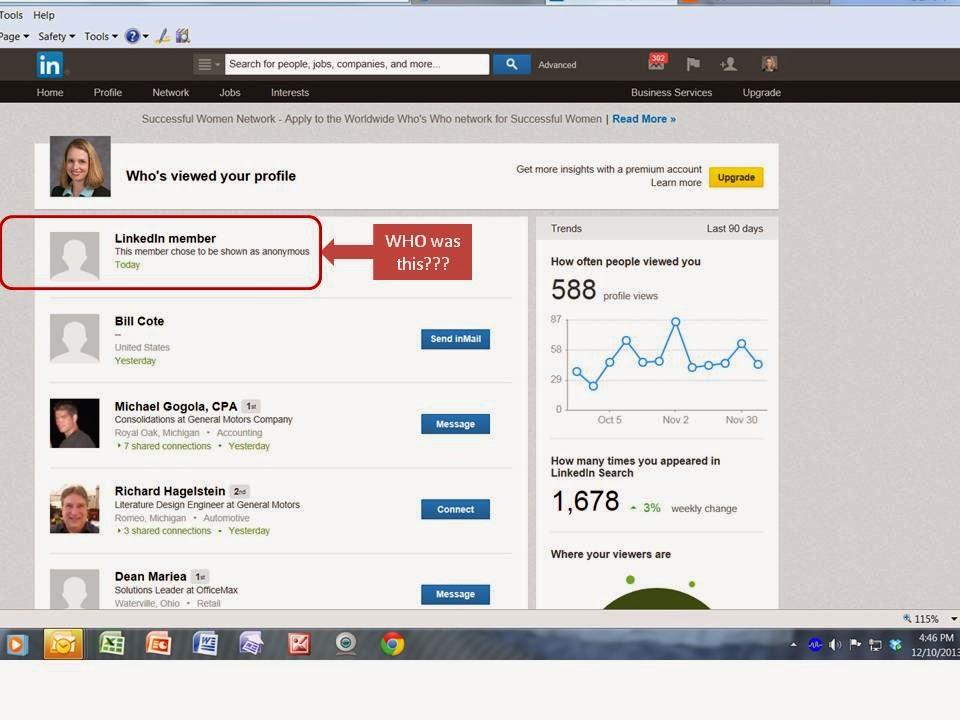
Task: Click the Upgrade button for premium
Action: click(x=737, y=177)
